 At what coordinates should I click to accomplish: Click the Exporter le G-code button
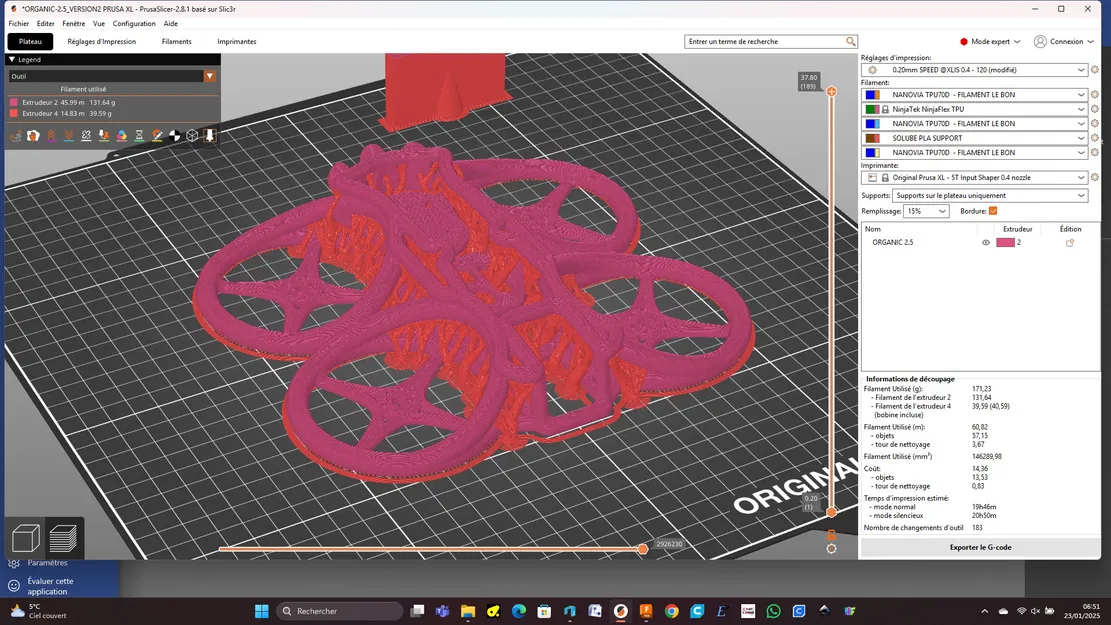(980, 547)
